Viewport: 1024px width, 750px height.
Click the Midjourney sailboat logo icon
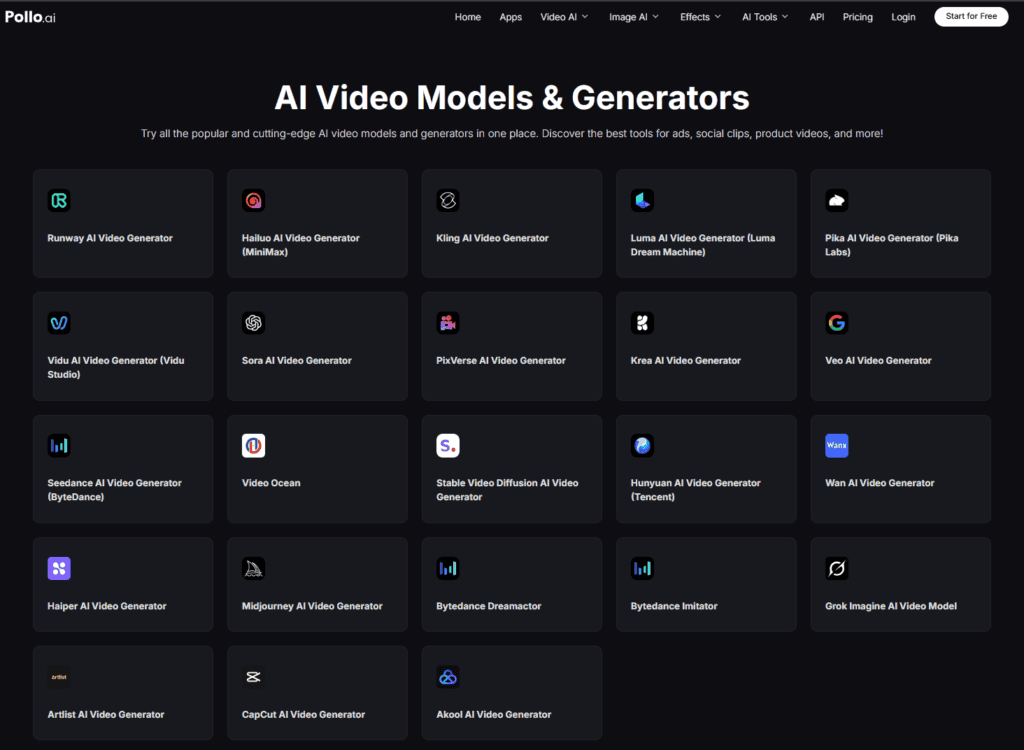(x=253, y=568)
